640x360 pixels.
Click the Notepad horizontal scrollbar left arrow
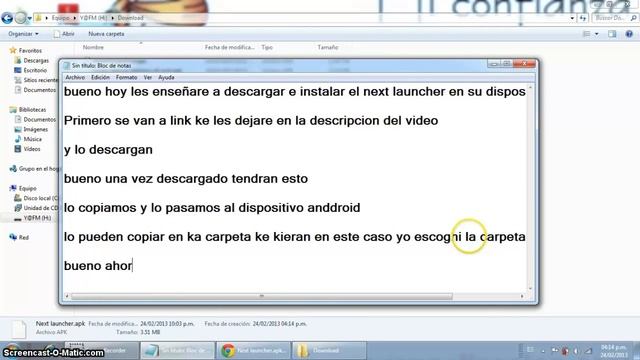[x=67, y=296]
